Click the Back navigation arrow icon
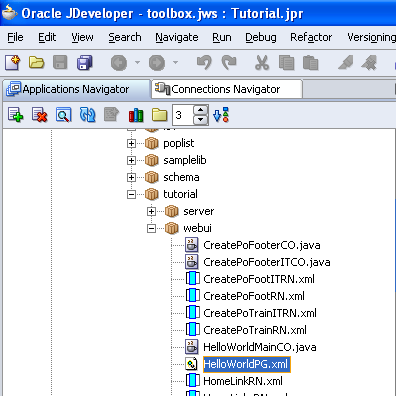The width and height of the screenshot is (396, 396). [119, 63]
